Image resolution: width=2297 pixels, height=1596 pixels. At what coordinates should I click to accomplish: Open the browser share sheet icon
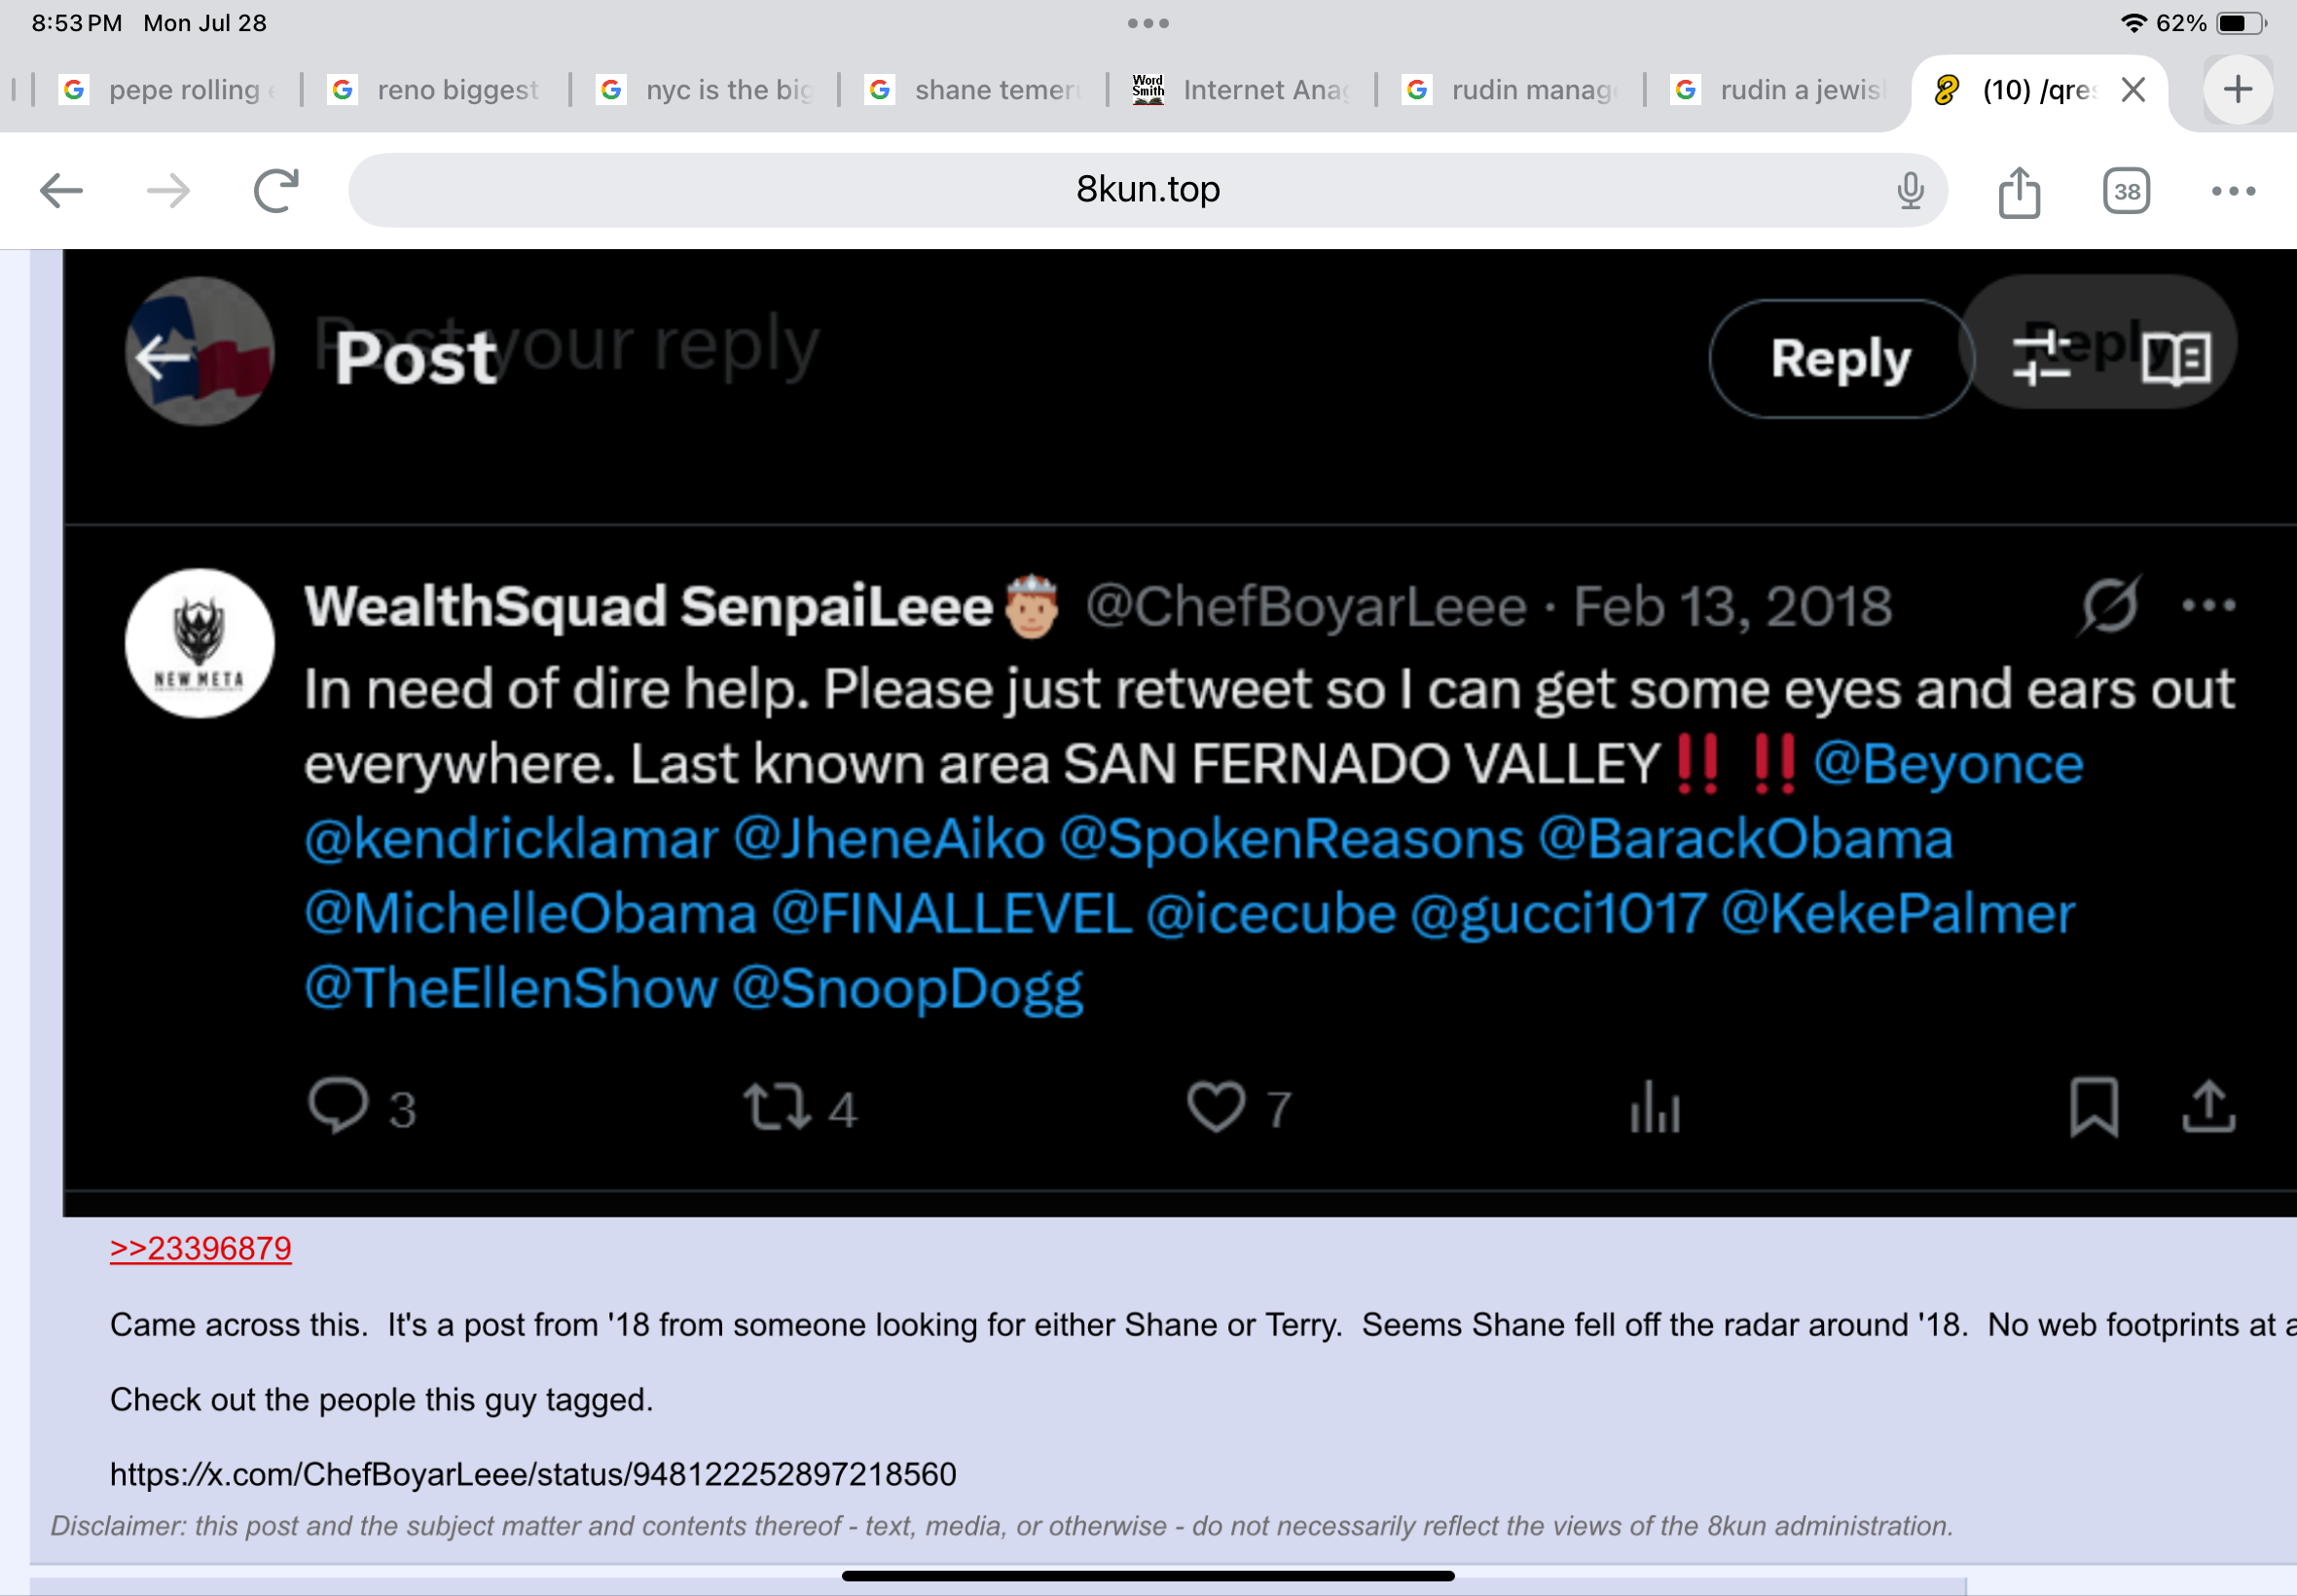pyautogui.click(x=2019, y=191)
